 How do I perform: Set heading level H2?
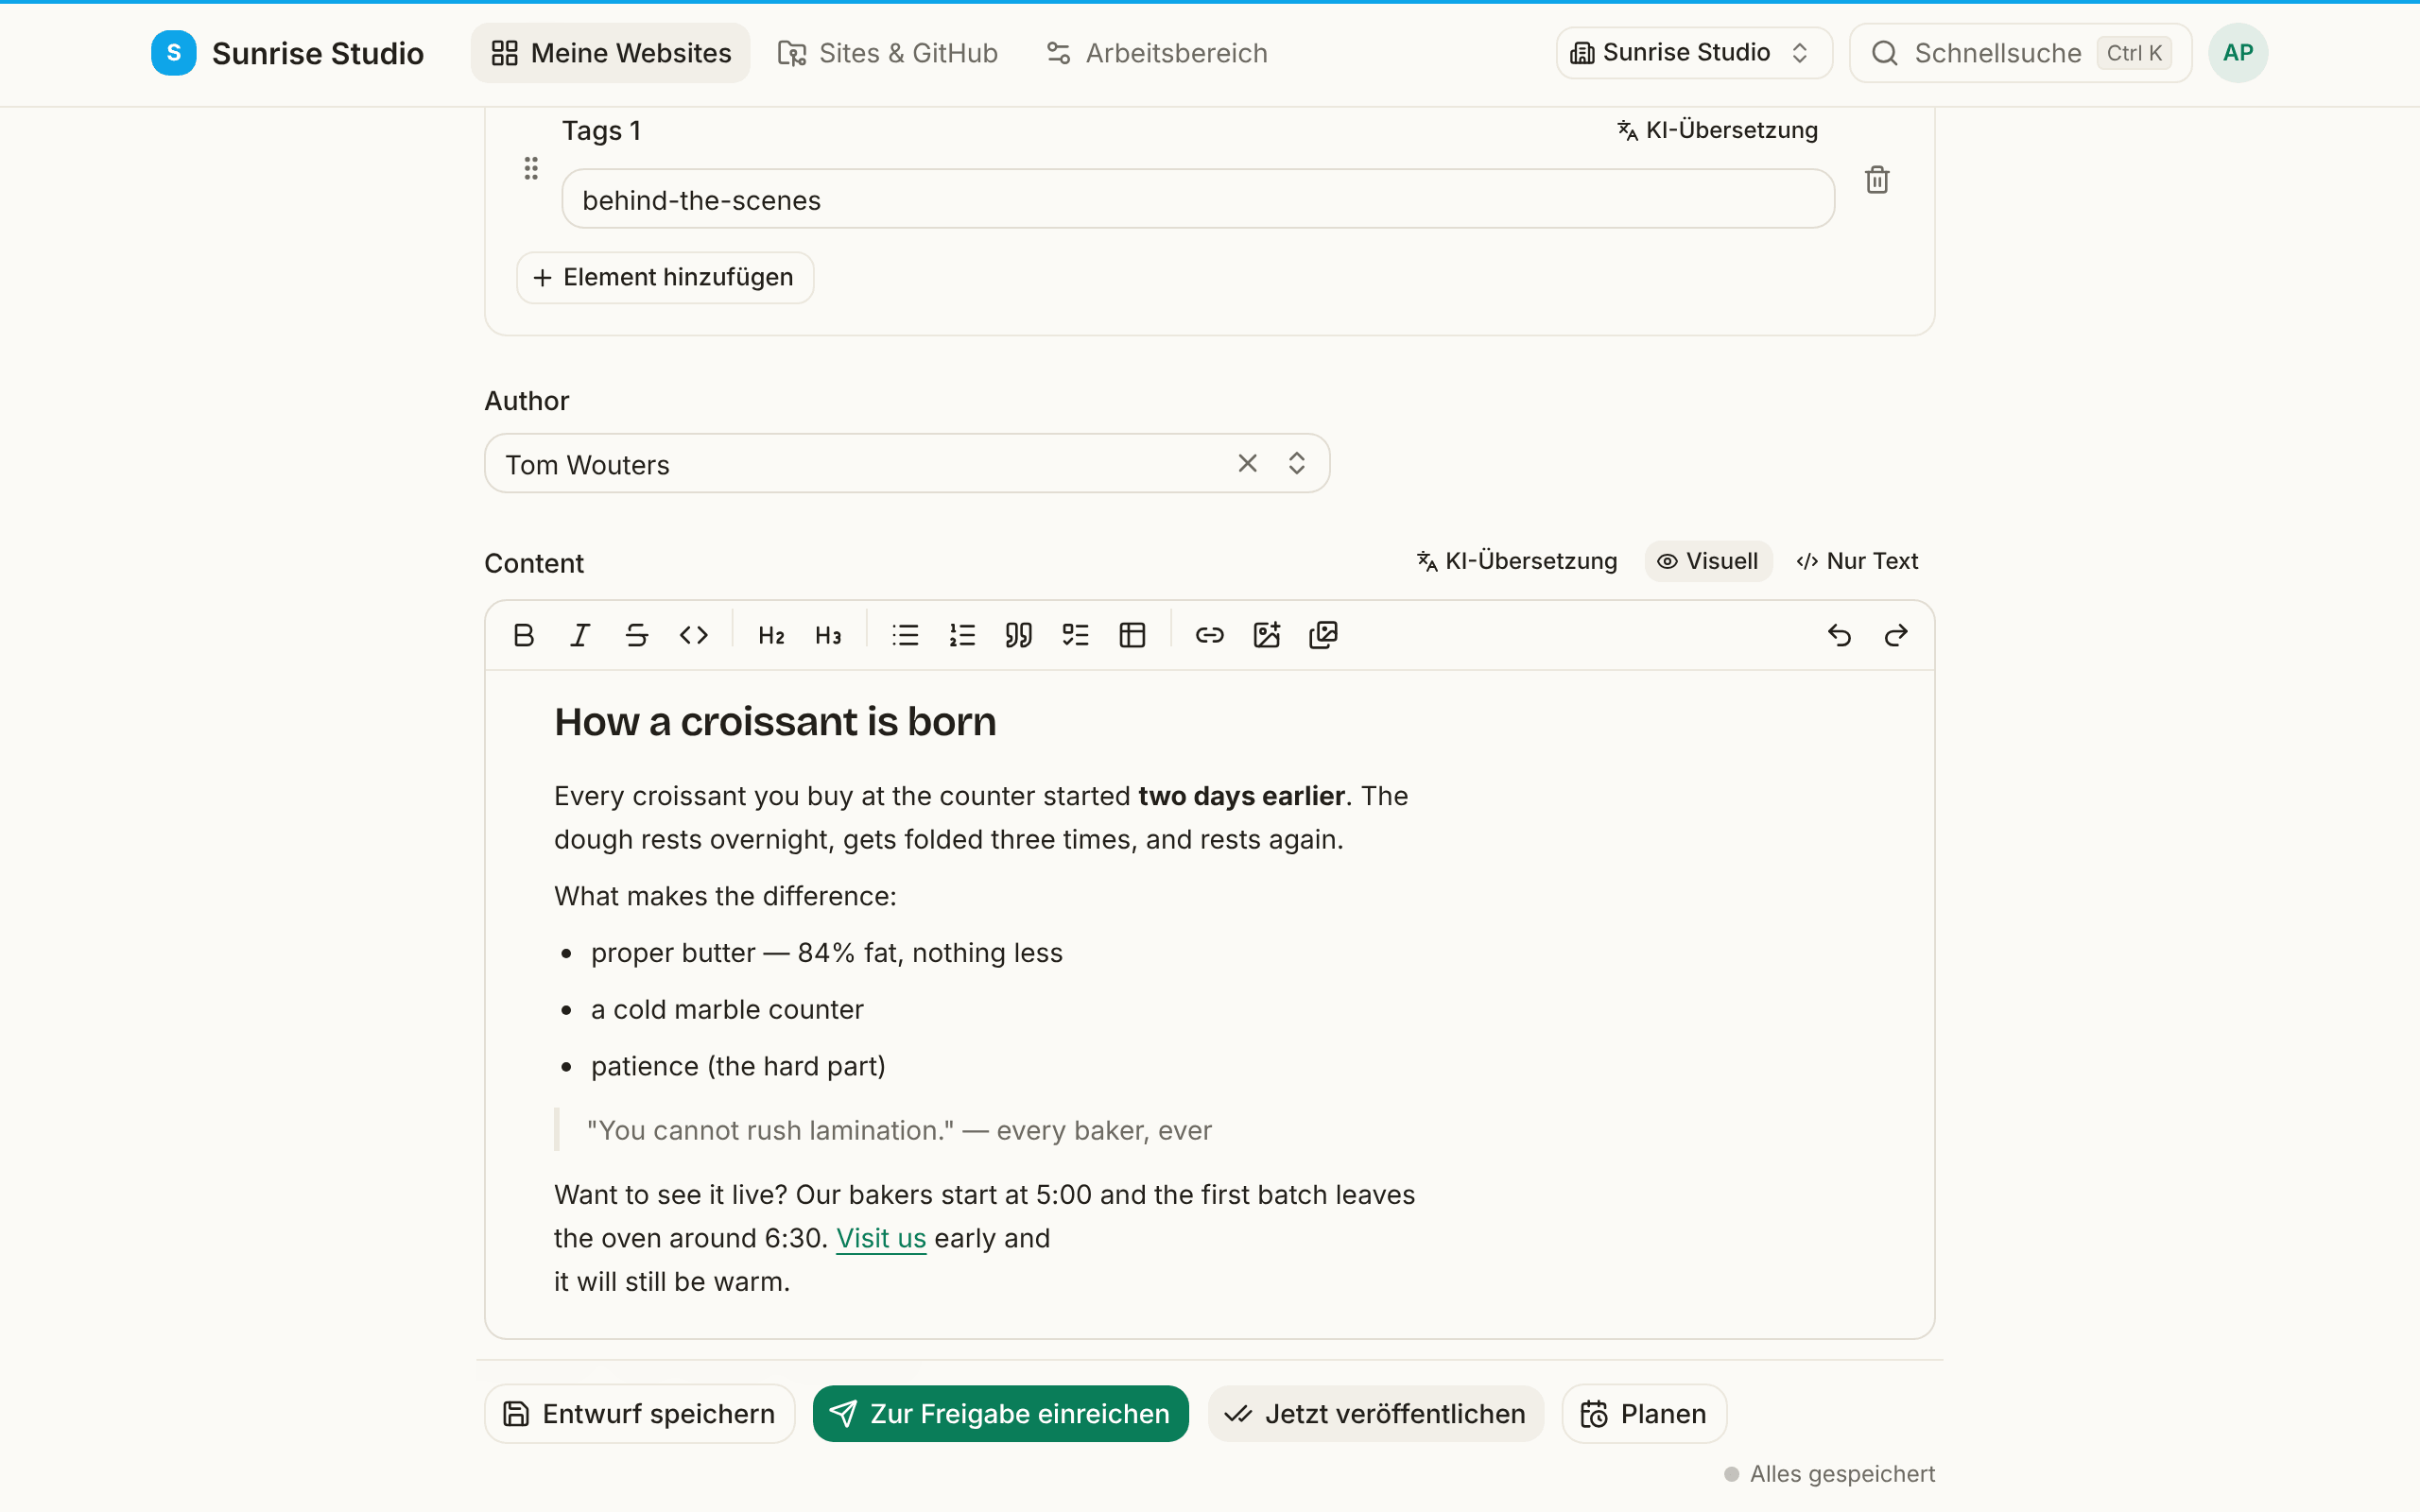[x=771, y=635]
